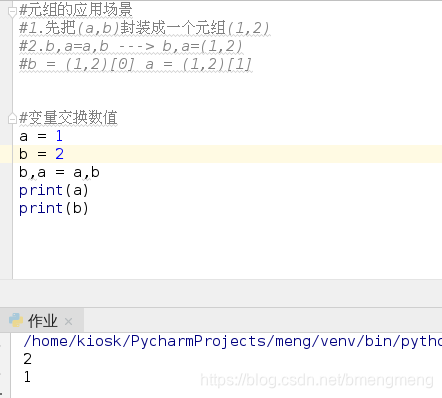
Task: Click the blog.csdn.net watermark link
Action: pyautogui.click(x=317, y=380)
